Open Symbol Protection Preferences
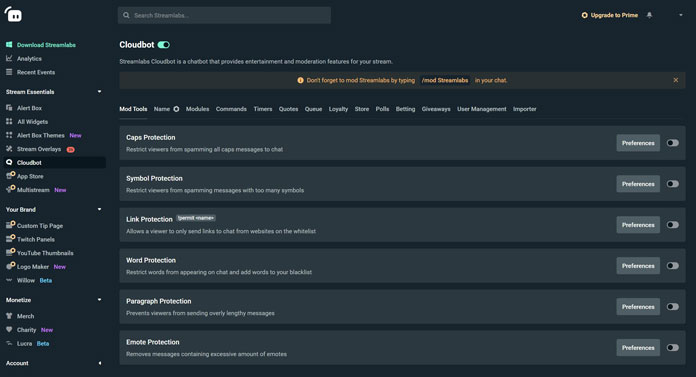Screen dimensions: 696x377 [x=638, y=184]
